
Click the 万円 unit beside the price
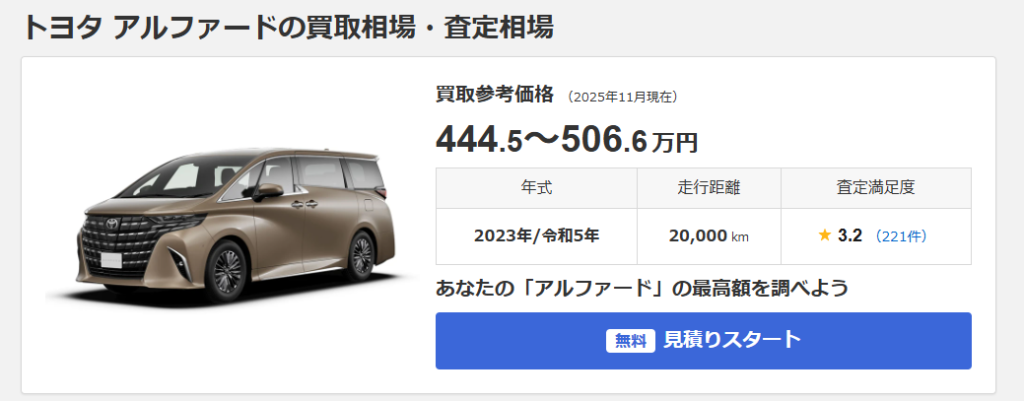(675, 142)
